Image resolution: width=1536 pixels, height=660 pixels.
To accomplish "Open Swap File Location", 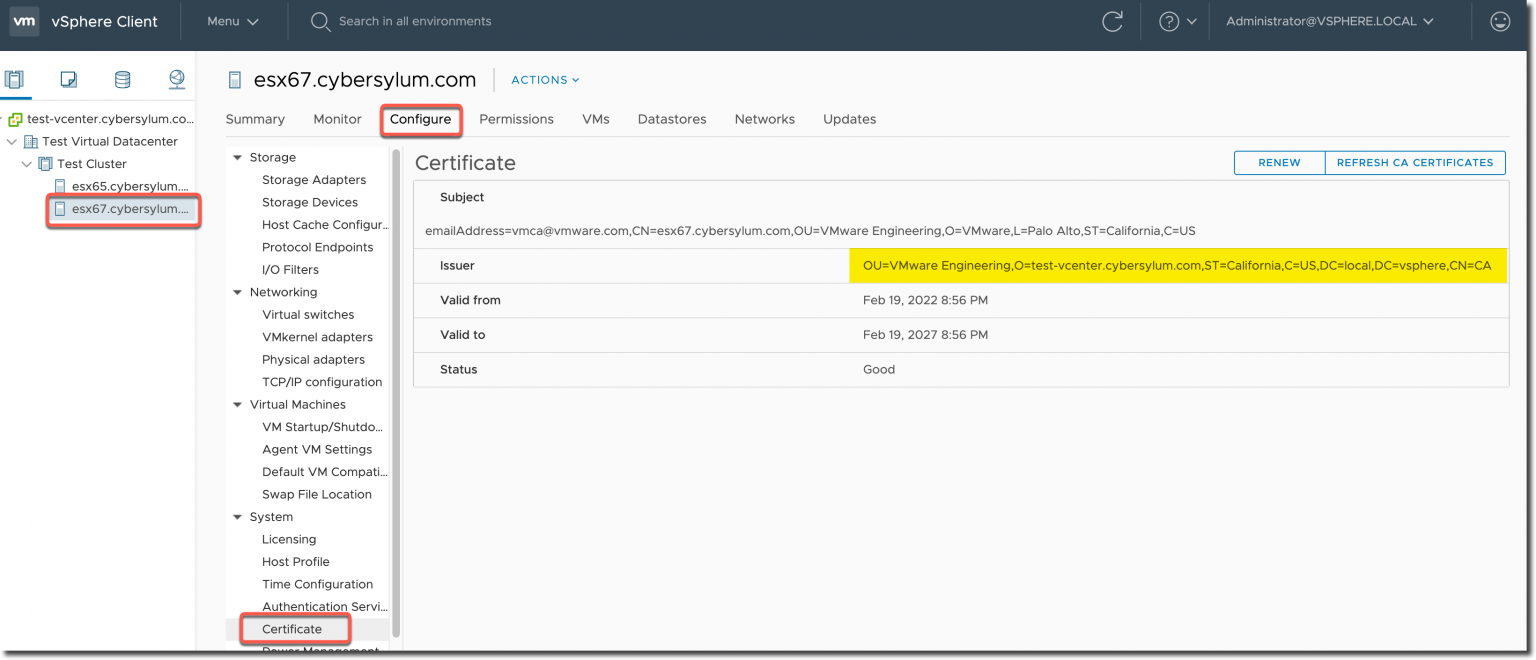I will [317, 495].
